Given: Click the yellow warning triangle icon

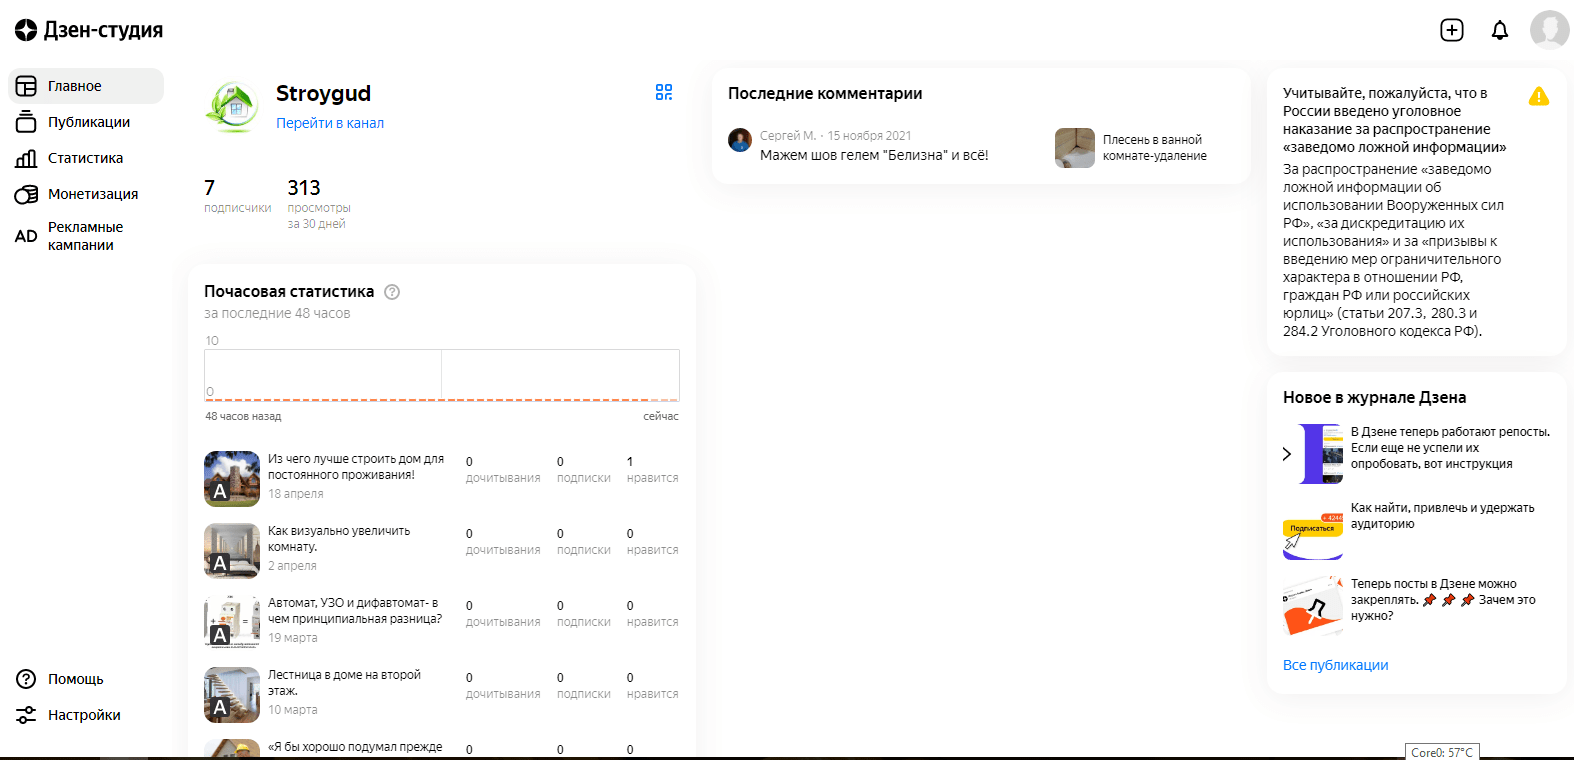Looking at the screenshot, I should coord(1539,96).
